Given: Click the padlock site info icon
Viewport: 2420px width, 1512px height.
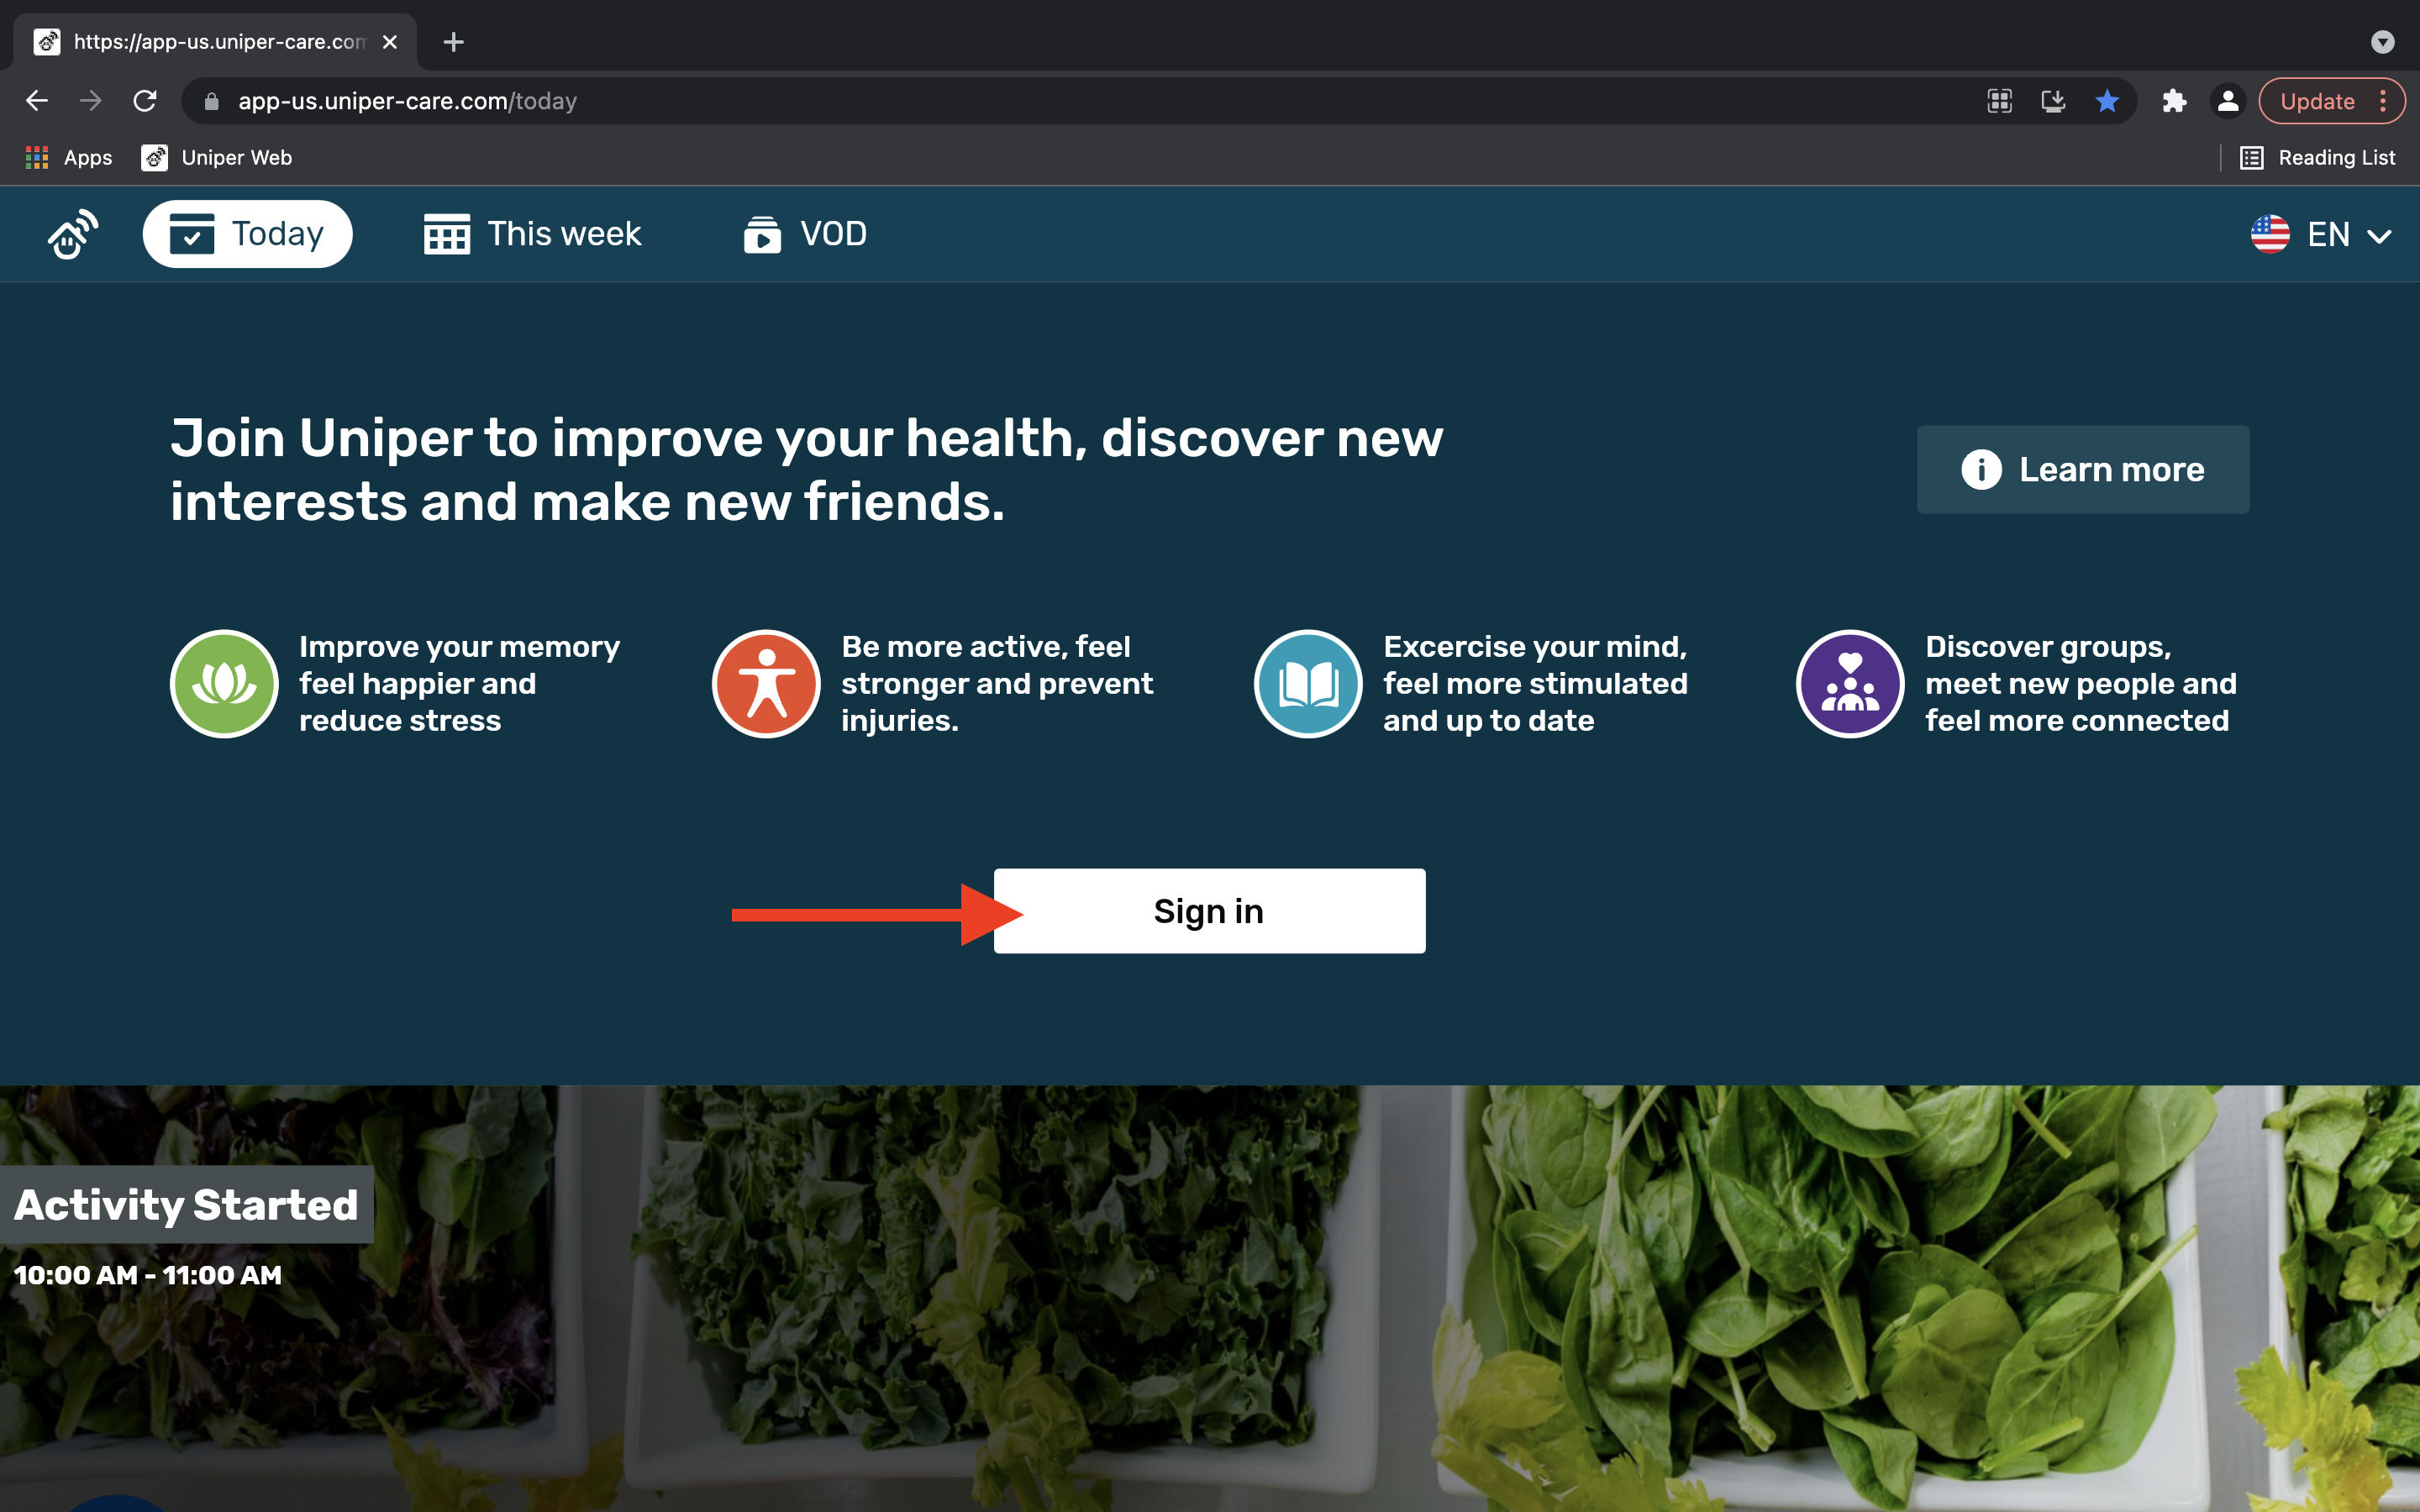Looking at the screenshot, I should pyautogui.click(x=211, y=101).
